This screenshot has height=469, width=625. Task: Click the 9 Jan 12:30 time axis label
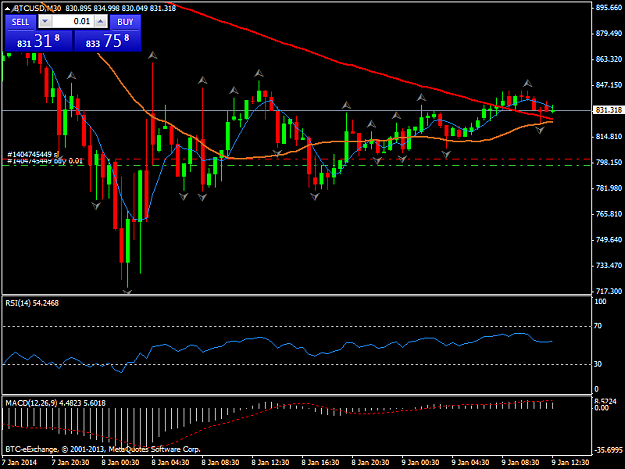570,463
